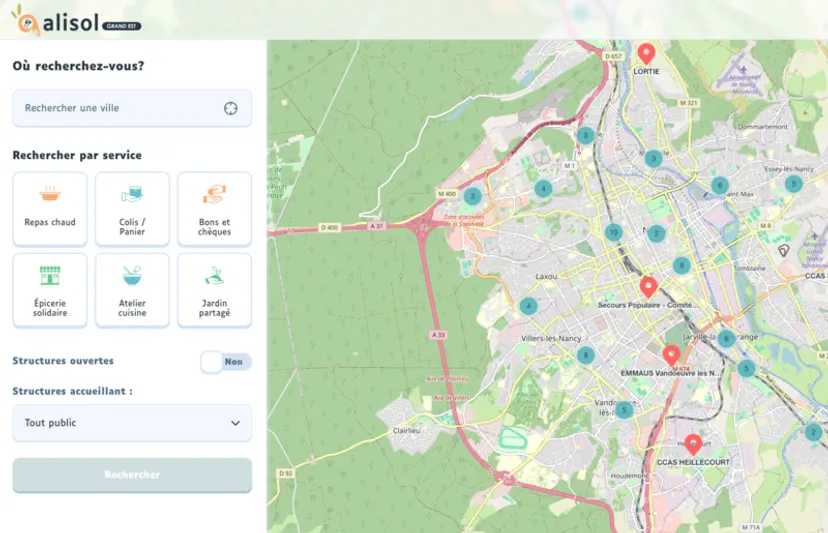Image resolution: width=828 pixels, height=533 pixels.
Task: Choose the Bons et chèques service
Action: tap(214, 208)
